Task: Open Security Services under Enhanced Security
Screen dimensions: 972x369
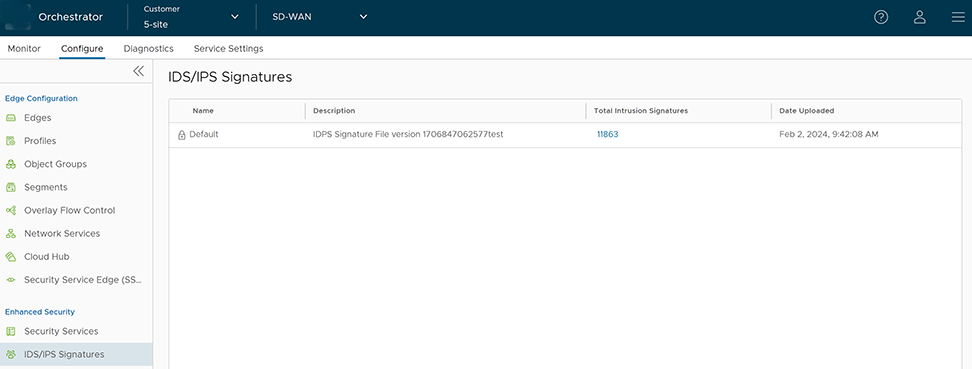Action: [x=61, y=331]
